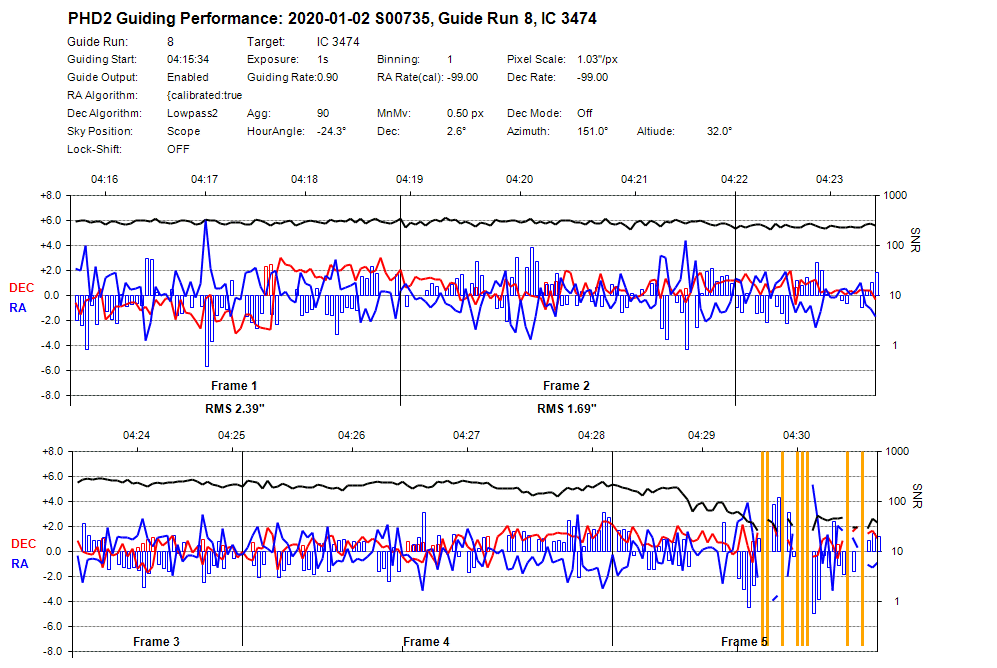The image size is (997, 668).
Task: Click the Binning value 1
Action: (x=450, y=59)
